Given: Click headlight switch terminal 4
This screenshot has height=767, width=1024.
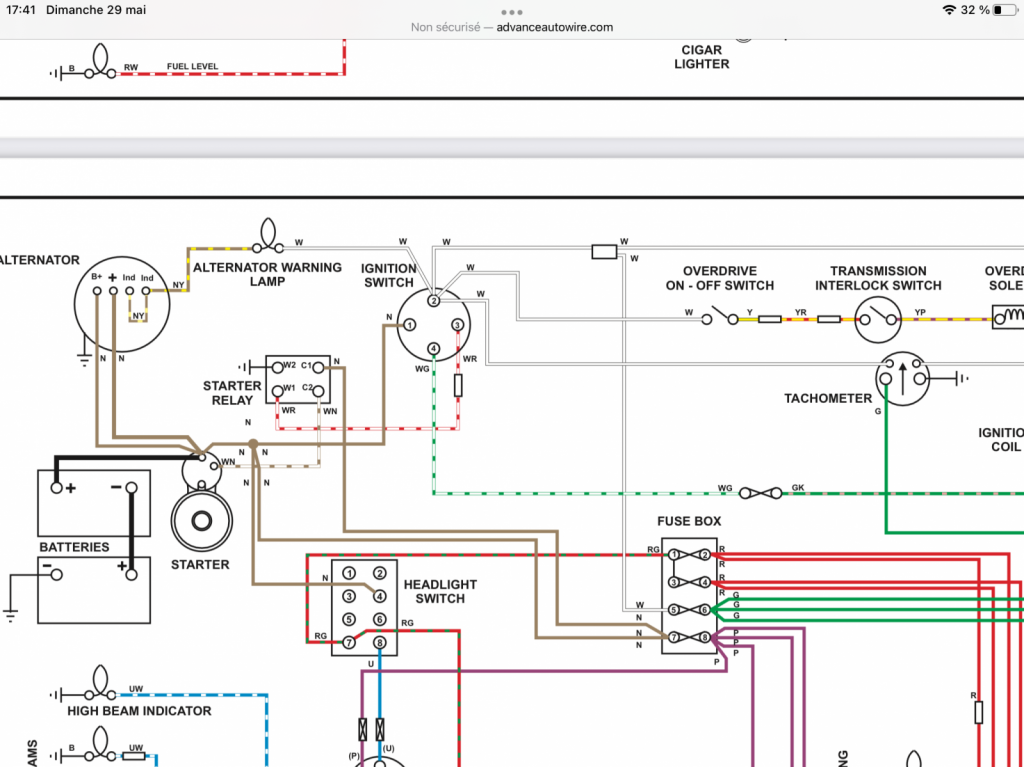Looking at the screenshot, I should click(379, 596).
